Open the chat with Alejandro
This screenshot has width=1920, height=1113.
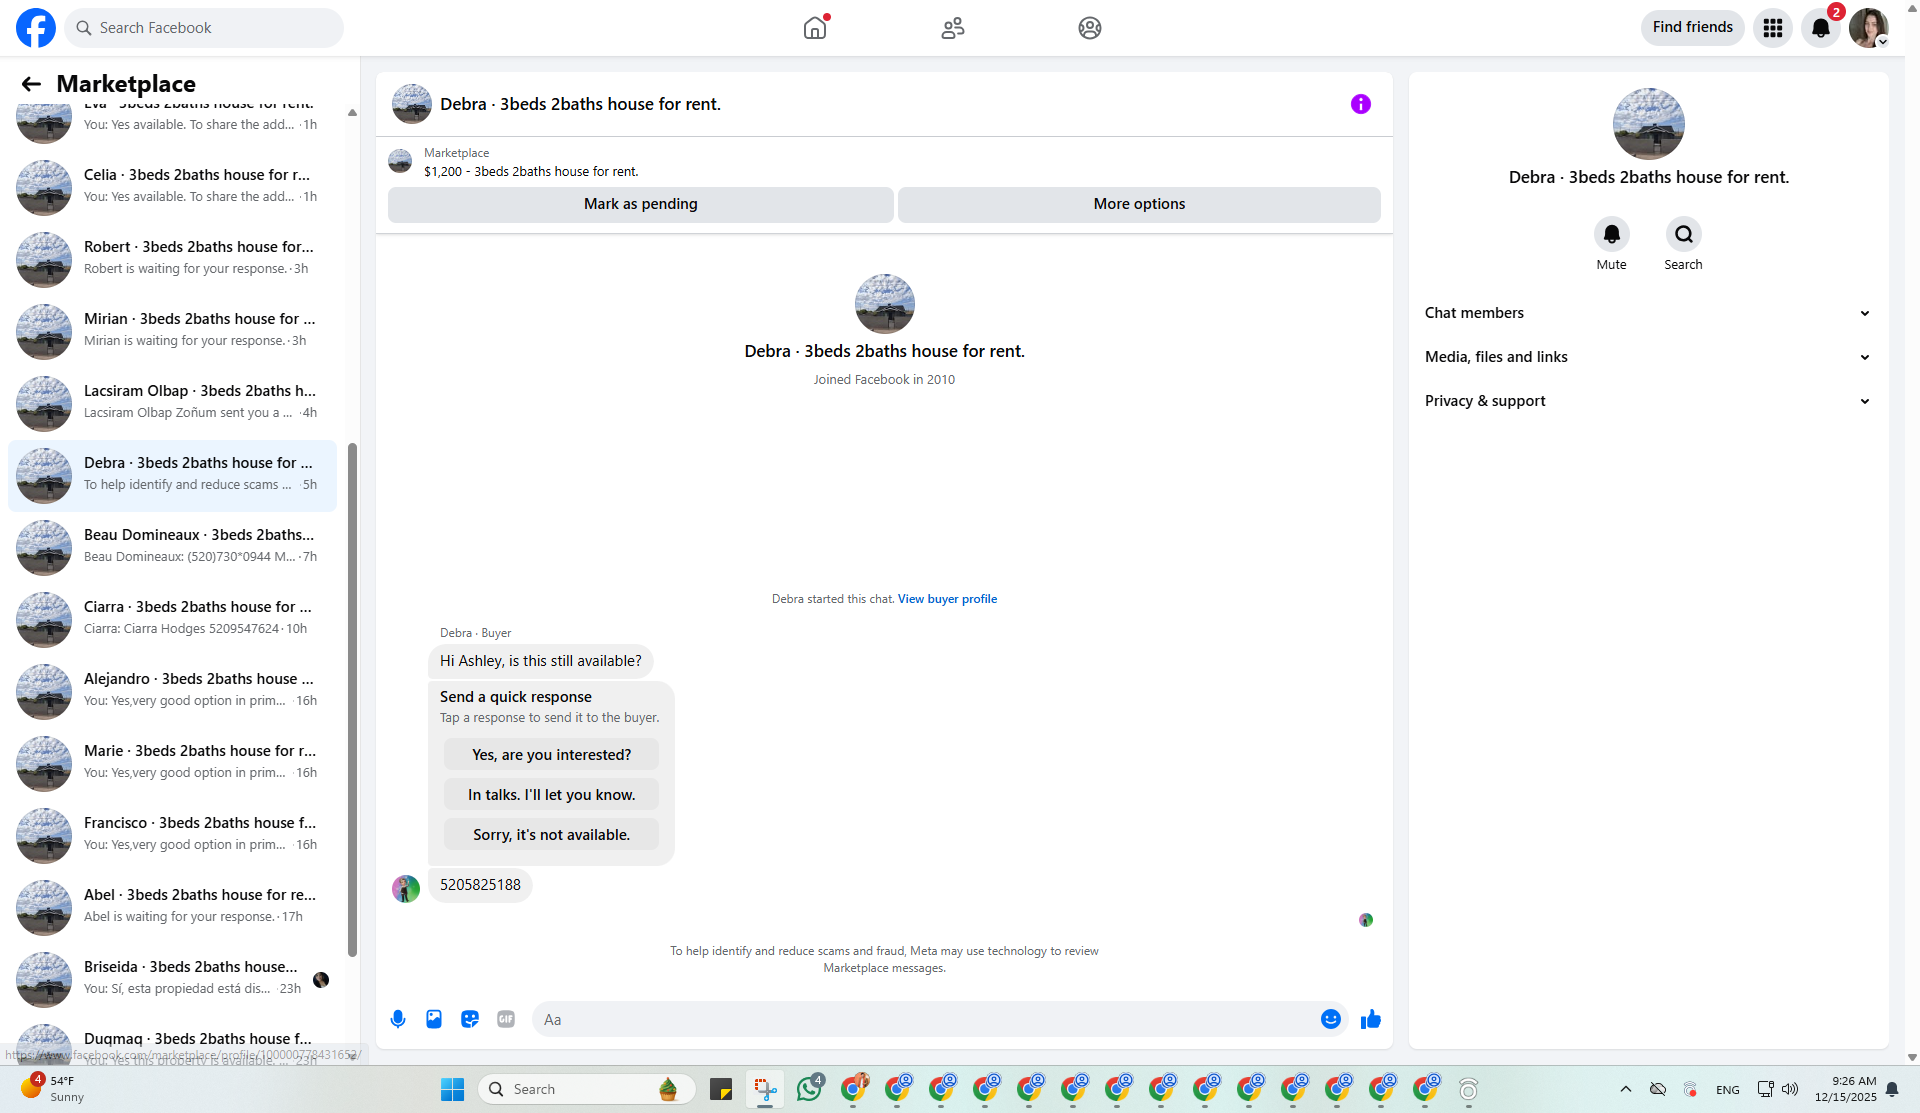coord(172,691)
